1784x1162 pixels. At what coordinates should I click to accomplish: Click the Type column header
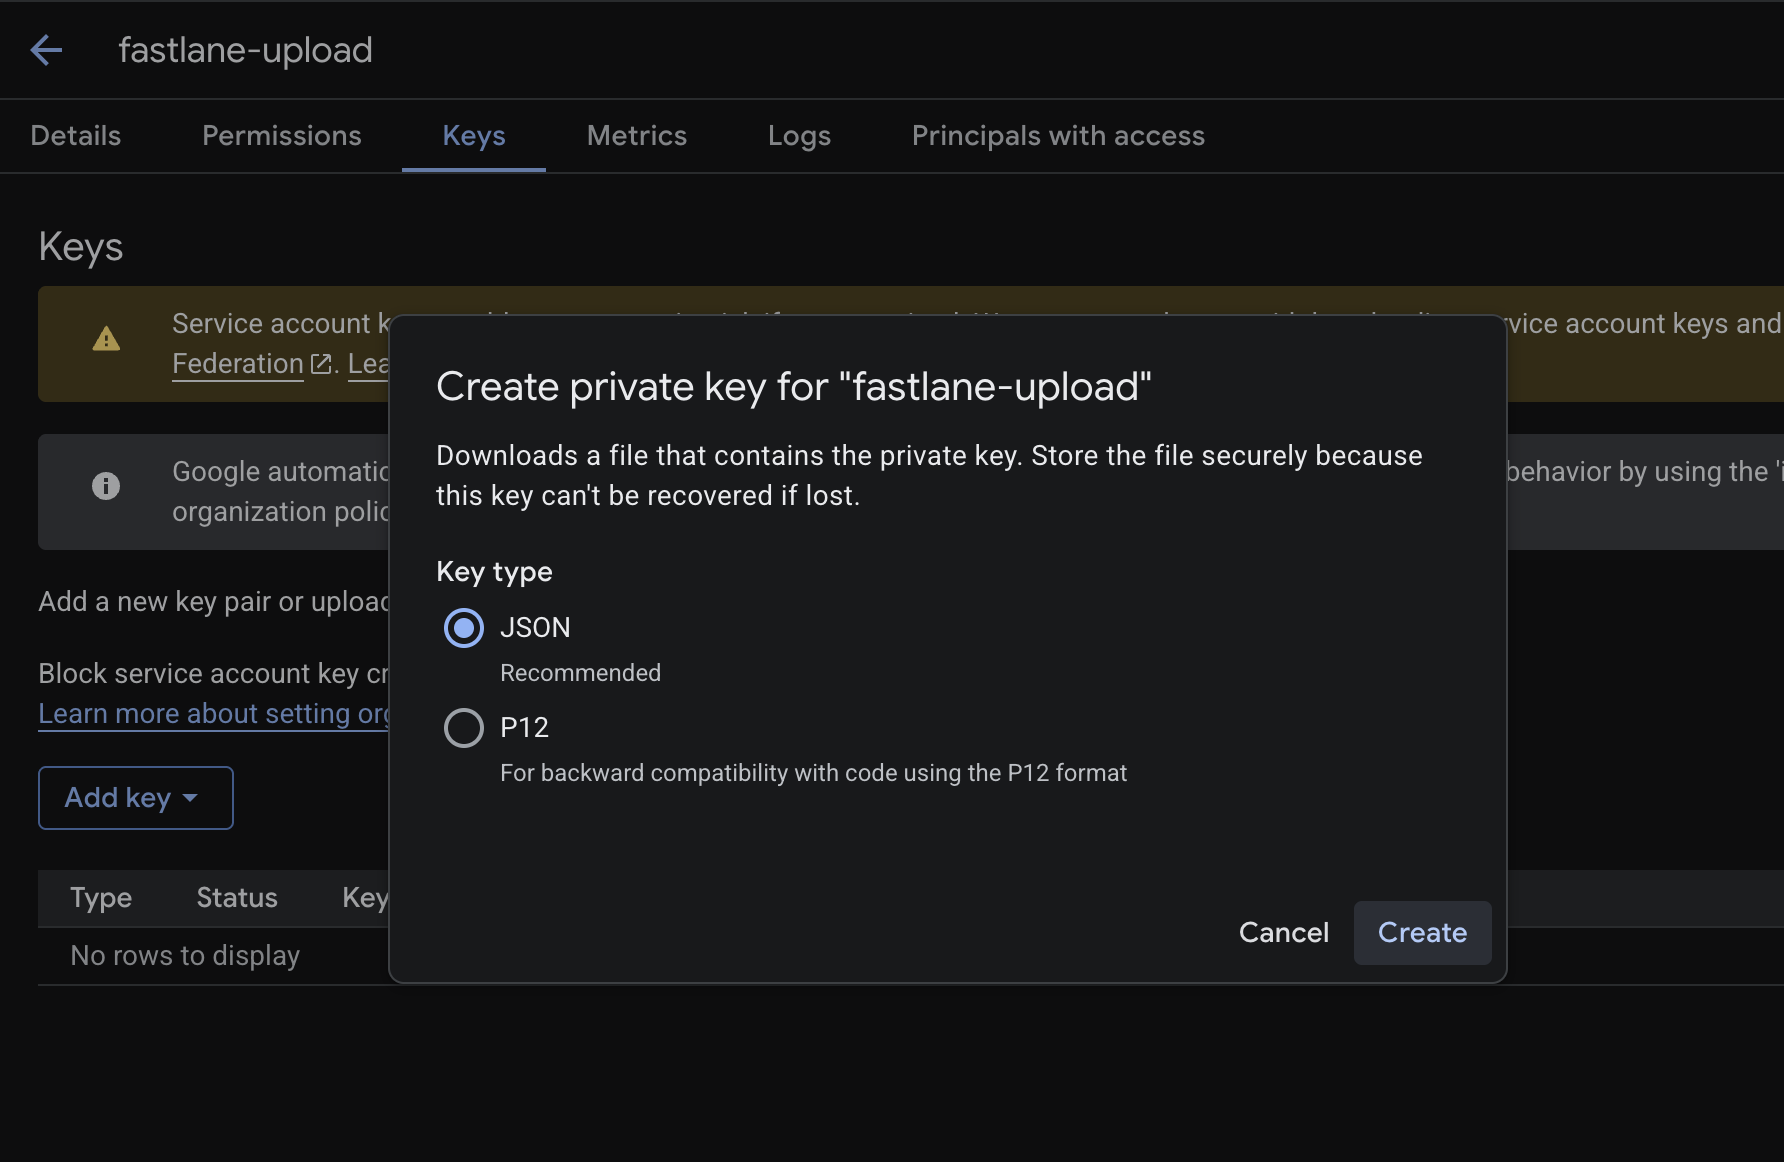[101, 898]
